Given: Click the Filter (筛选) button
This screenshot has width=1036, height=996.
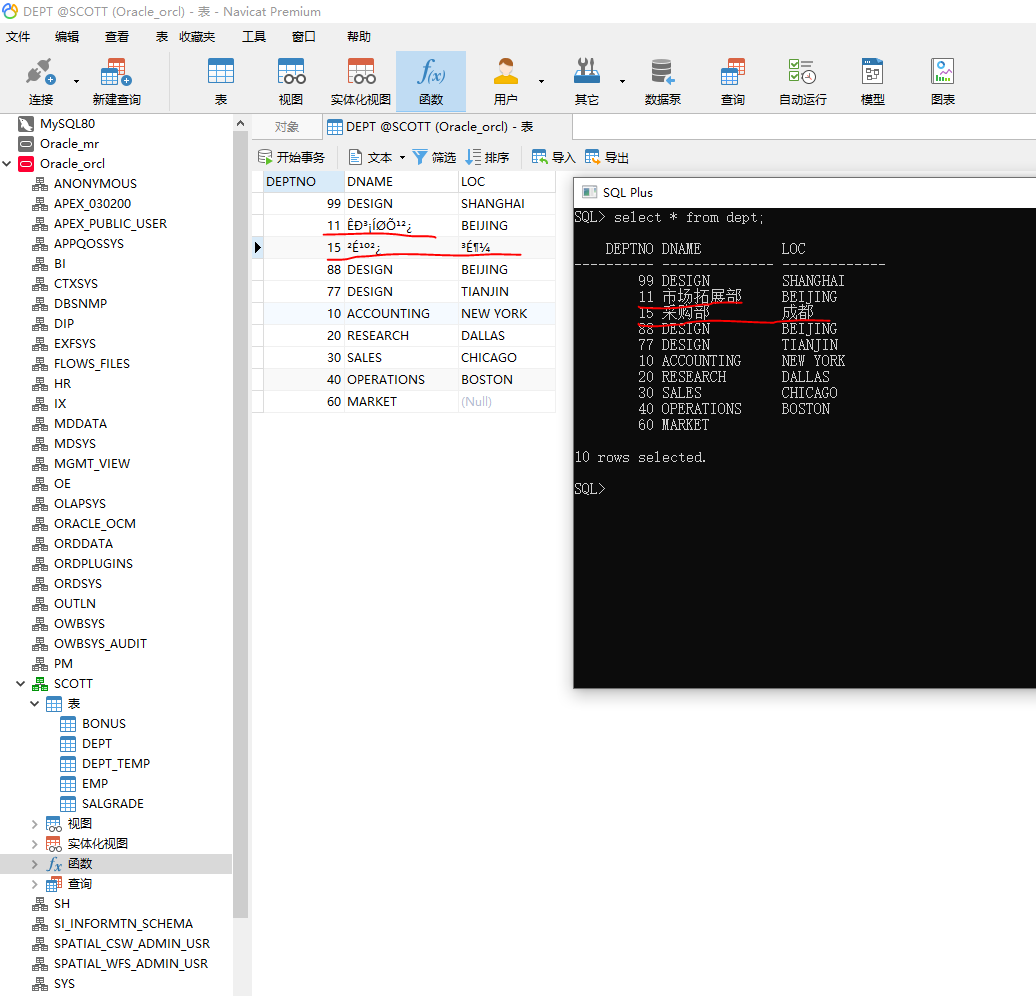Looking at the screenshot, I should pyautogui.click(x=434, y=157).
